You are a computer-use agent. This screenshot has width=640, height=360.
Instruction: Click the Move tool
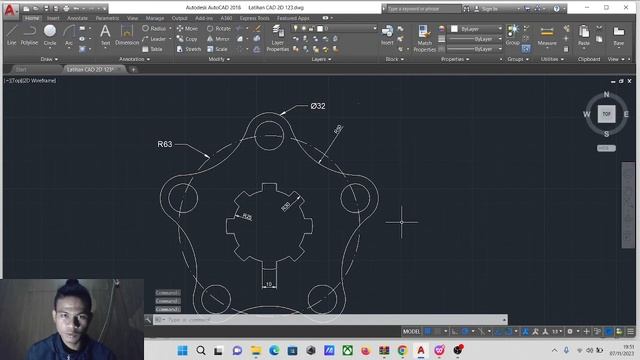(187, 29)
